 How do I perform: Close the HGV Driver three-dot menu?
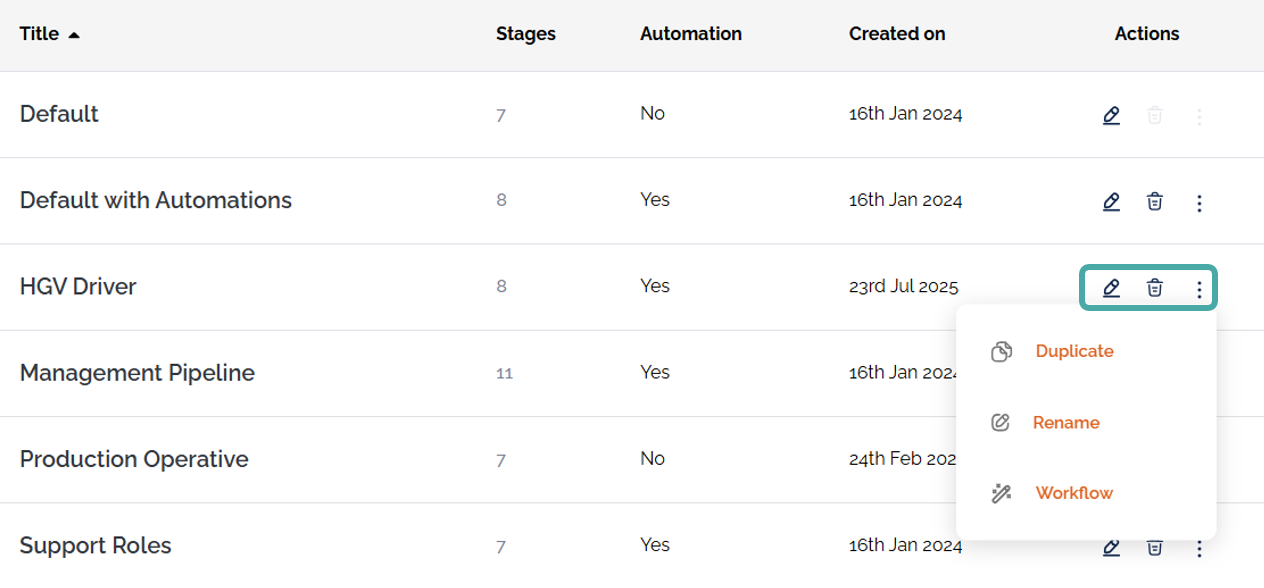(x=1199, y=290)
